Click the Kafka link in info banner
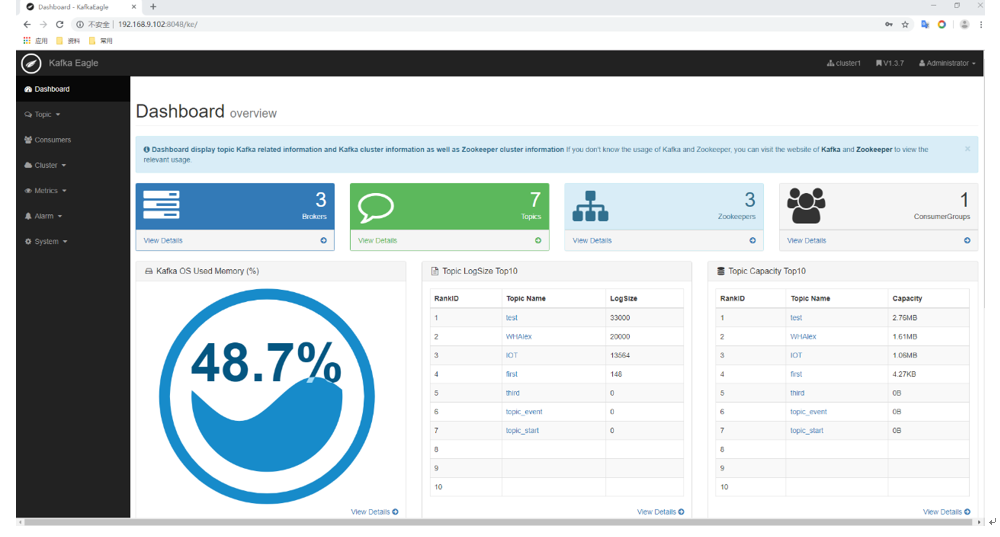Image resolution: width=1000 pixels, height=537 pixels. click(830, 149)
